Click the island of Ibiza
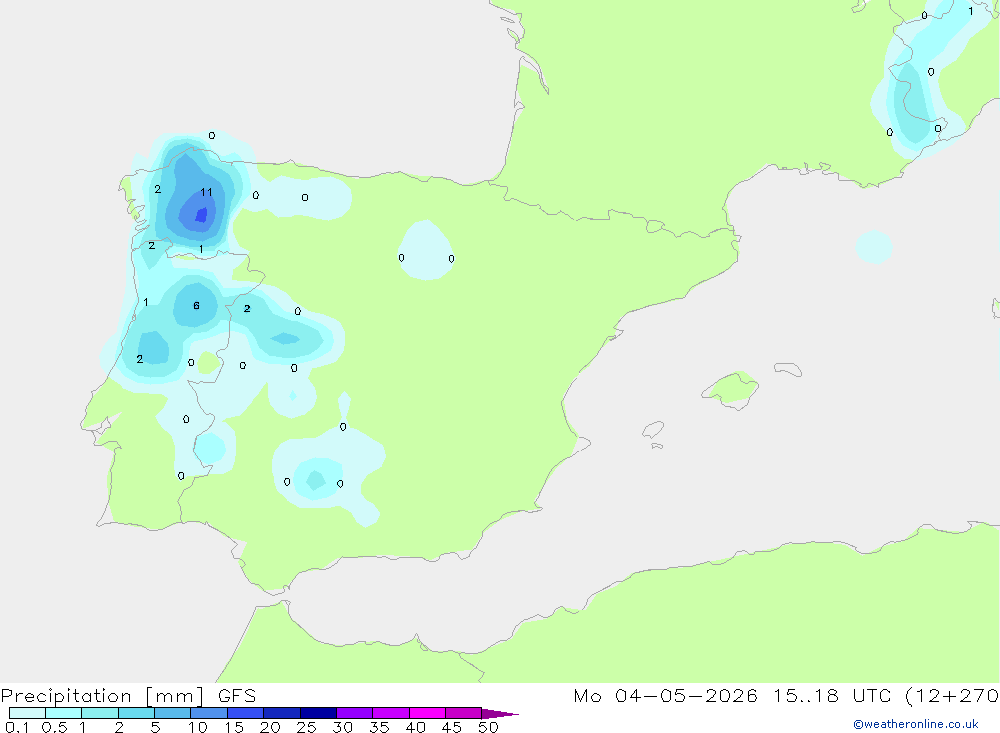The image size is (1000, 733). 652,432
